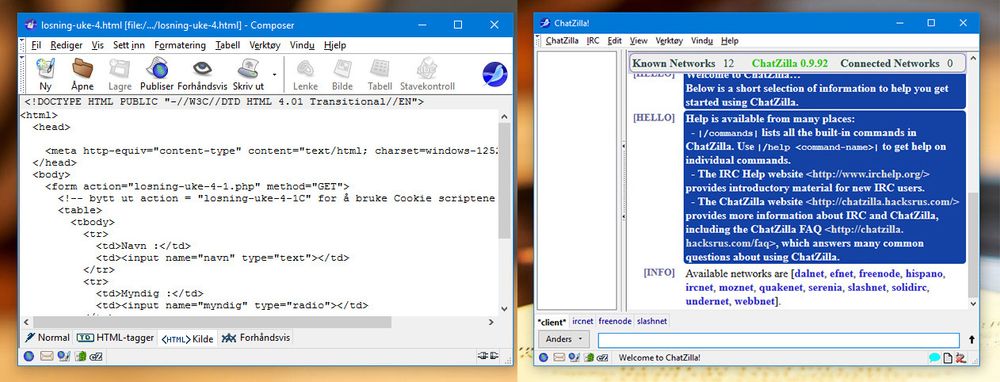
Task: Click the Åpne folder icon in Composer
Action: point(82,68)
